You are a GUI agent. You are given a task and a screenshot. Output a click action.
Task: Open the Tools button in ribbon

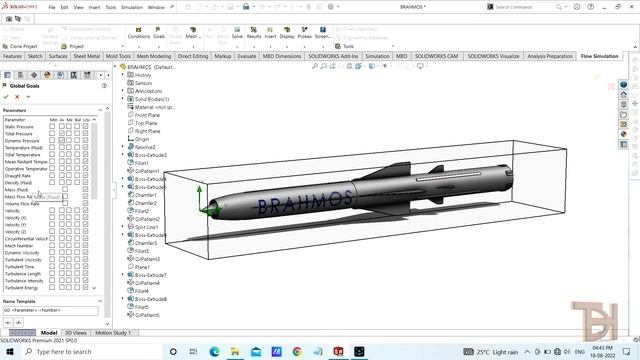tap(344, 47)
